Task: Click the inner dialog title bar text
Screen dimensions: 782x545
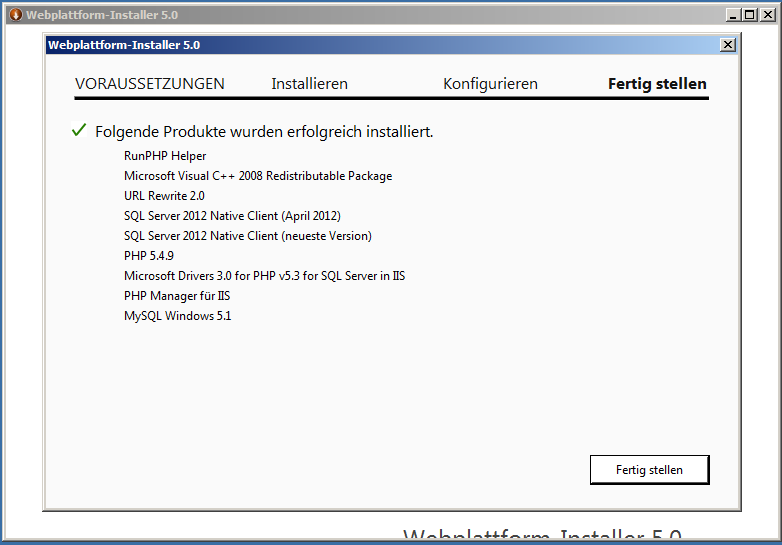Action: (124, 45)
